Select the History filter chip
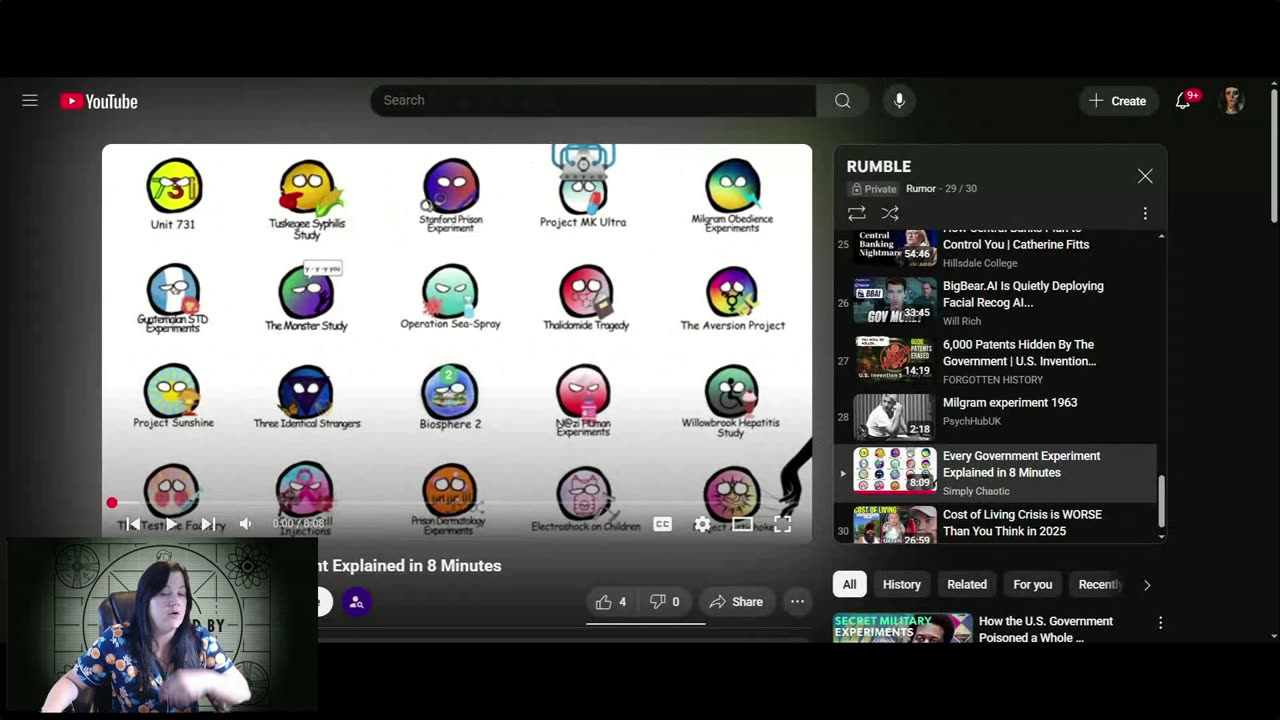1280x720 pixels. click(x=901, y=584)
